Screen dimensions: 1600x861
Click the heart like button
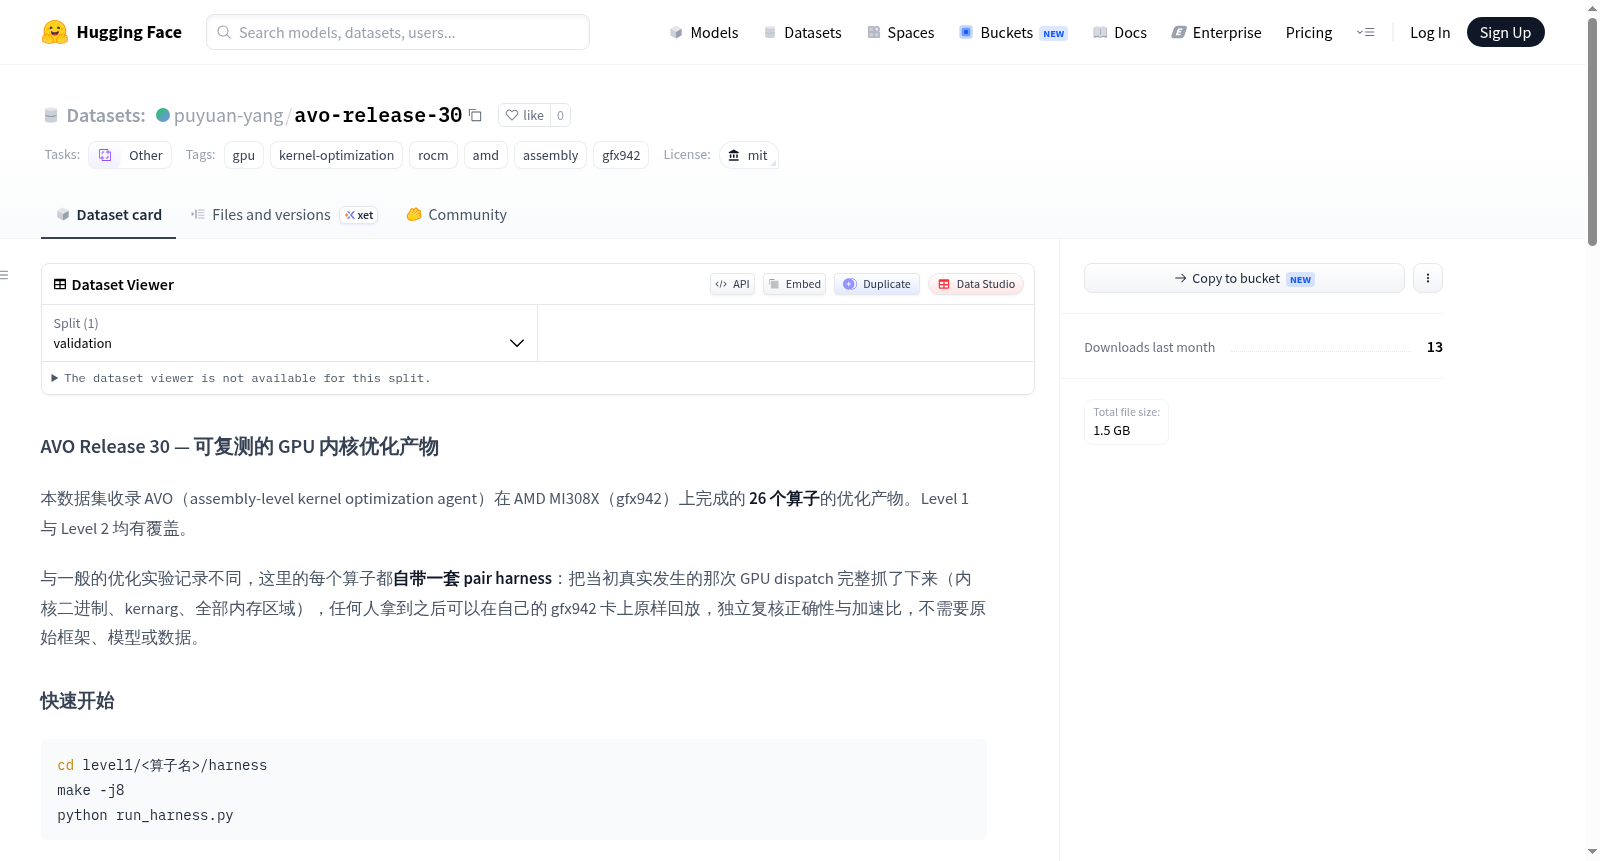tap(524, 115)
